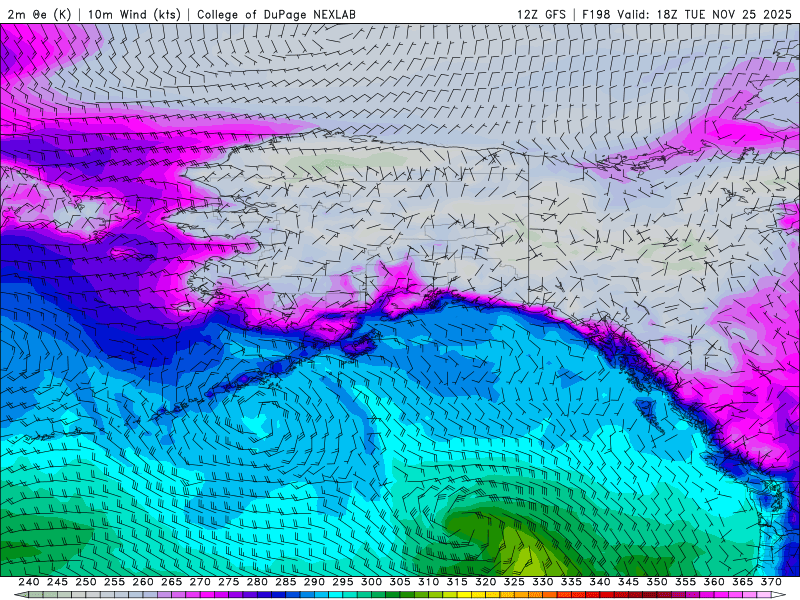Click the 330 value on the color scale
Screen dimensions: 800x600
point(543,582)
